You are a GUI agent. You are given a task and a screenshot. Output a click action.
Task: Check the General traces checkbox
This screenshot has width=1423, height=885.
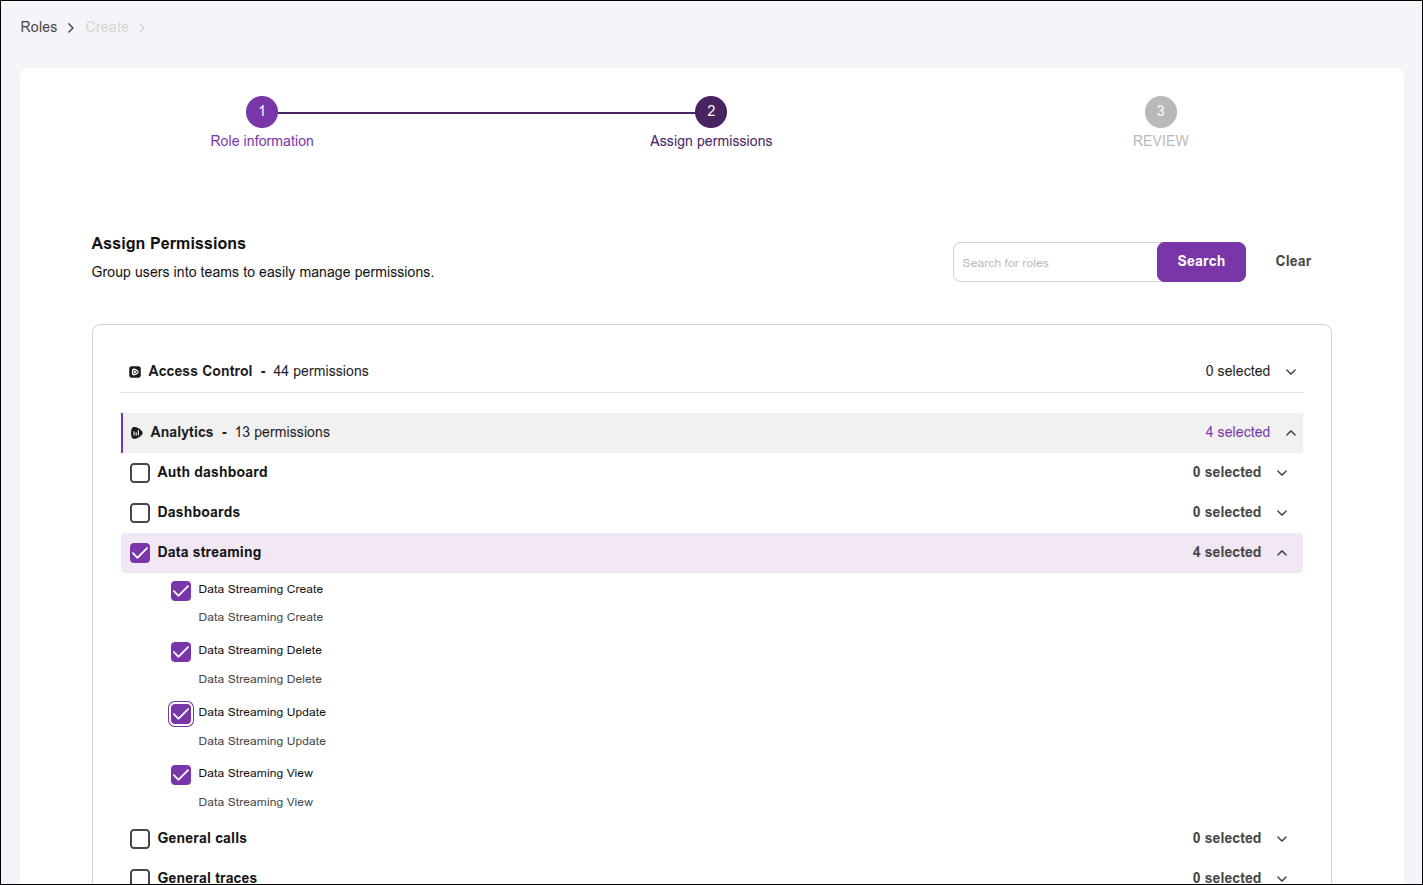(140, 876)
